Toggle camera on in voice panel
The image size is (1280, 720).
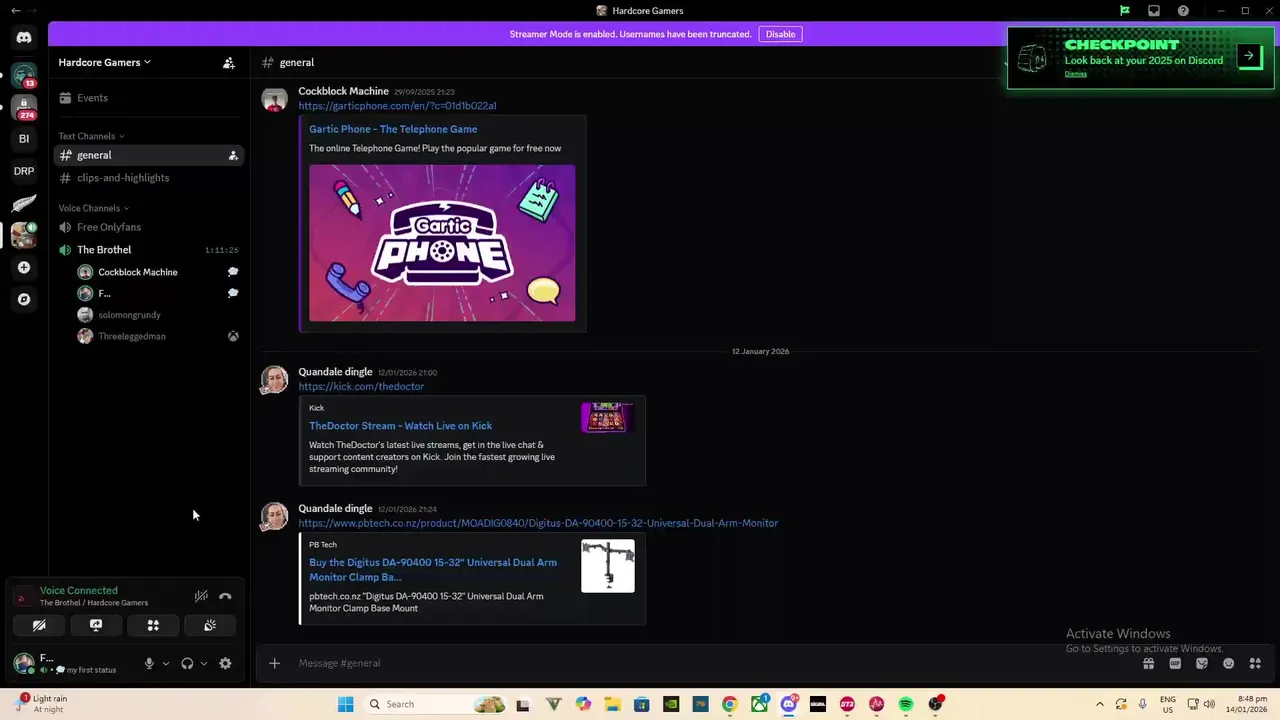(x=39, y=625)
